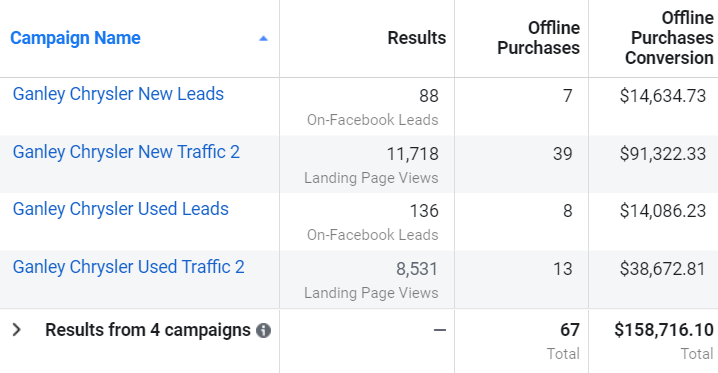718x373 pixels.
Task: Select the 88 On-Facebook Leads result
Action: click(372, 107)
